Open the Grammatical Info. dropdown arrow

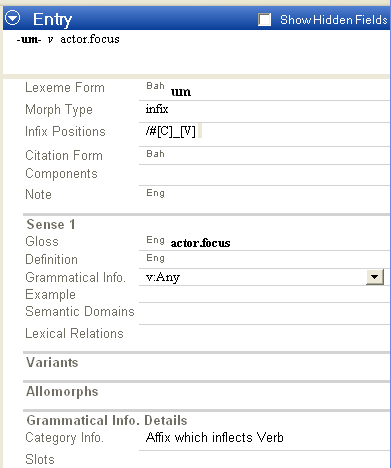(375, 277)
